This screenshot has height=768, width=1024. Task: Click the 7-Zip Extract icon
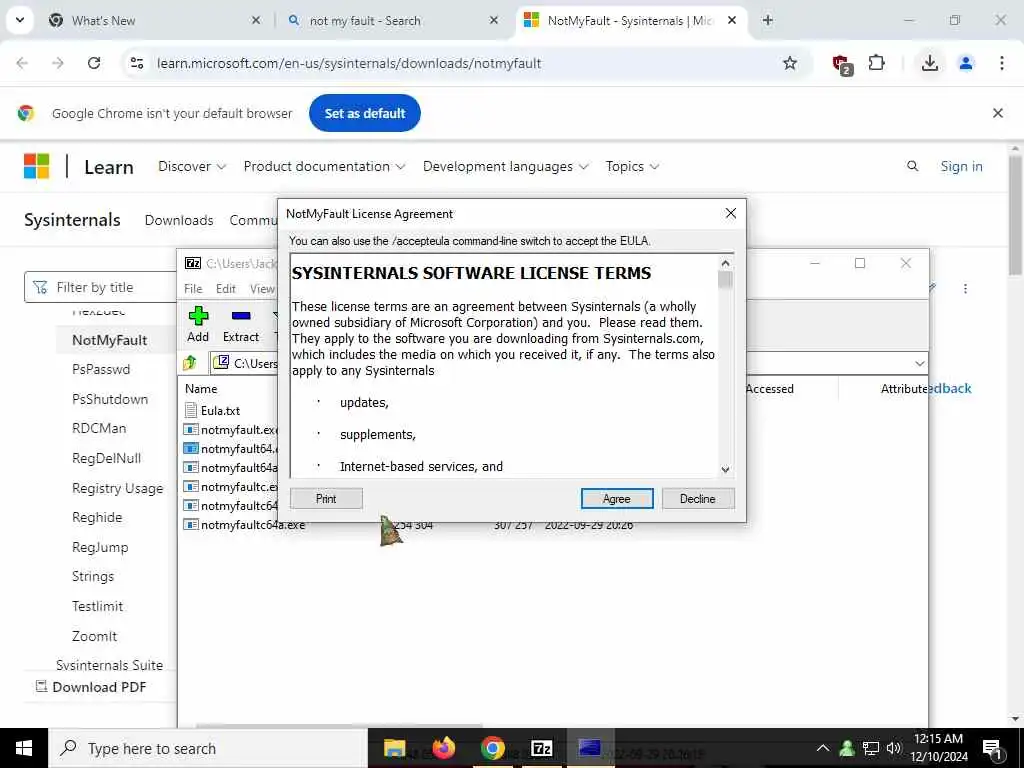click(241, 325)
